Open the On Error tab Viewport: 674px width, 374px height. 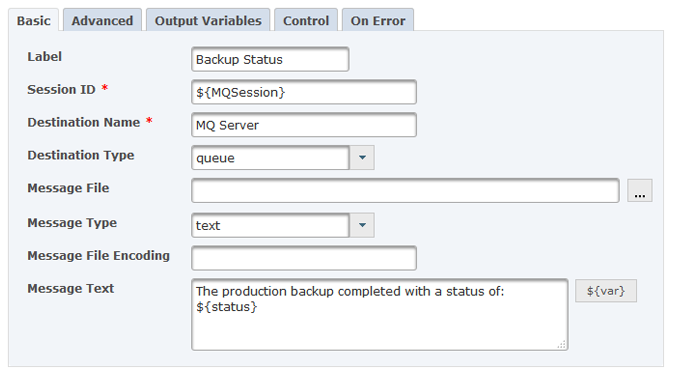click(378, 20)
